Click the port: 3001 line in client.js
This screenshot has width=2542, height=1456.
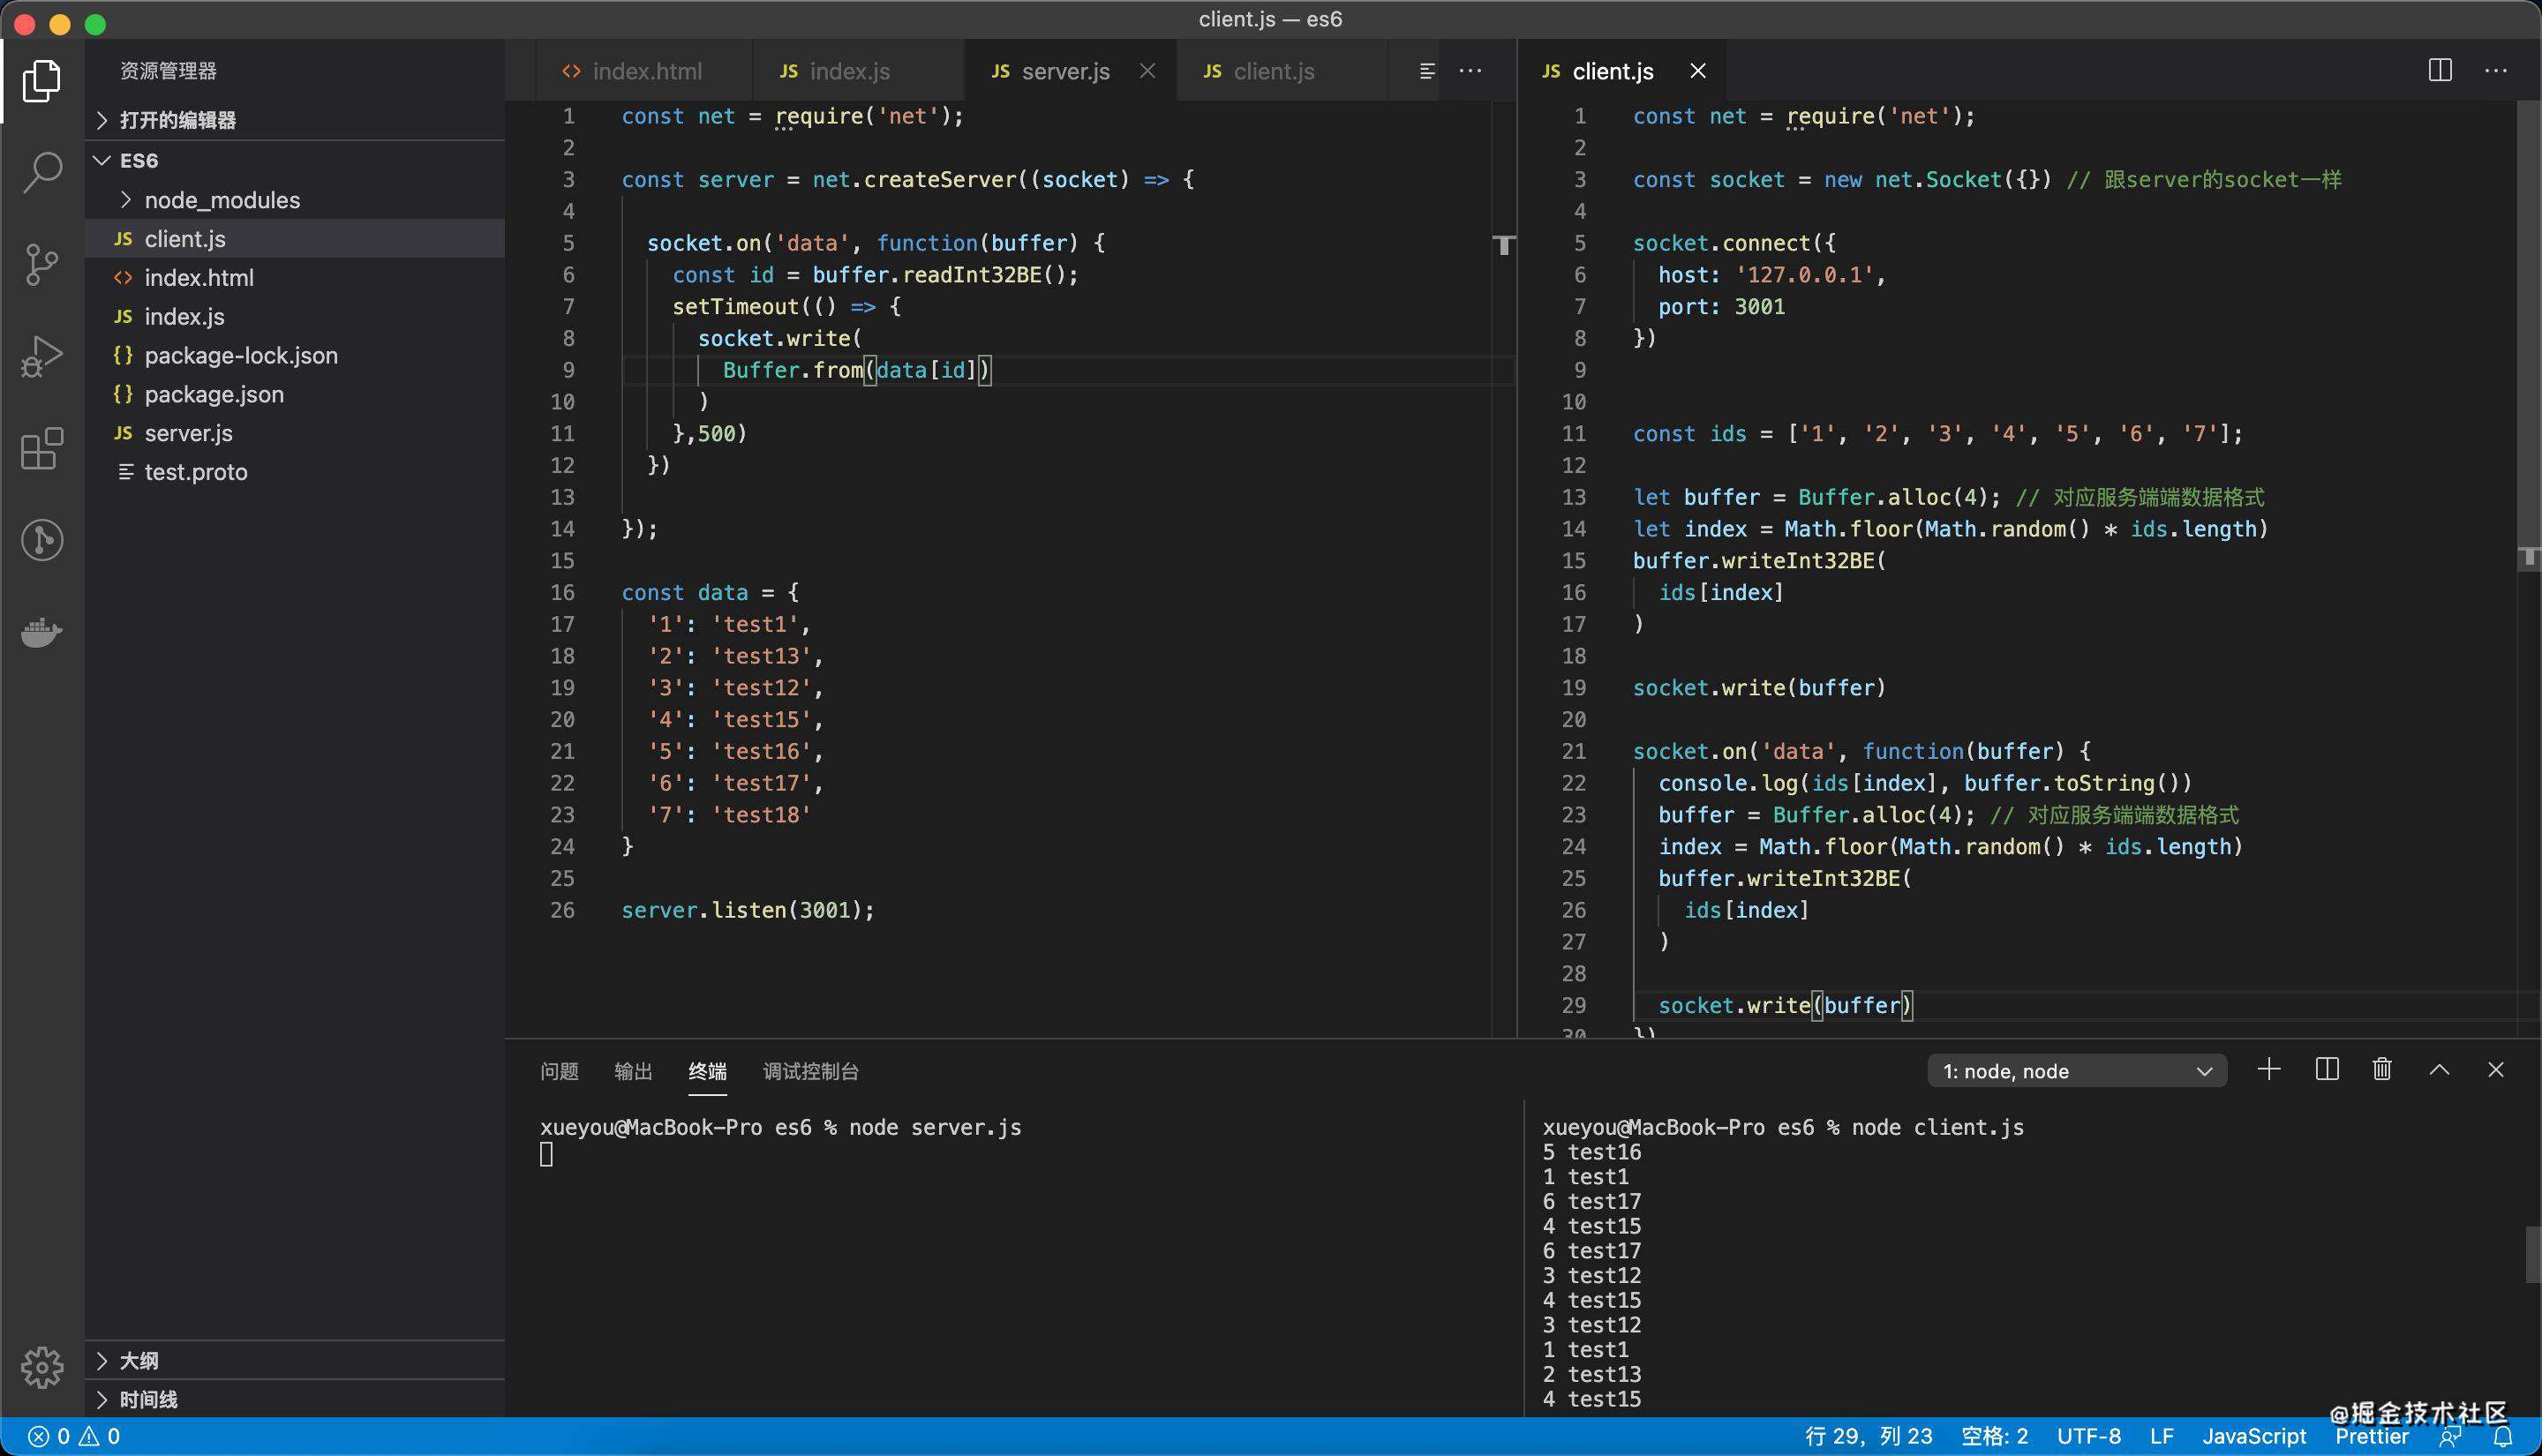click(1721, 307)
